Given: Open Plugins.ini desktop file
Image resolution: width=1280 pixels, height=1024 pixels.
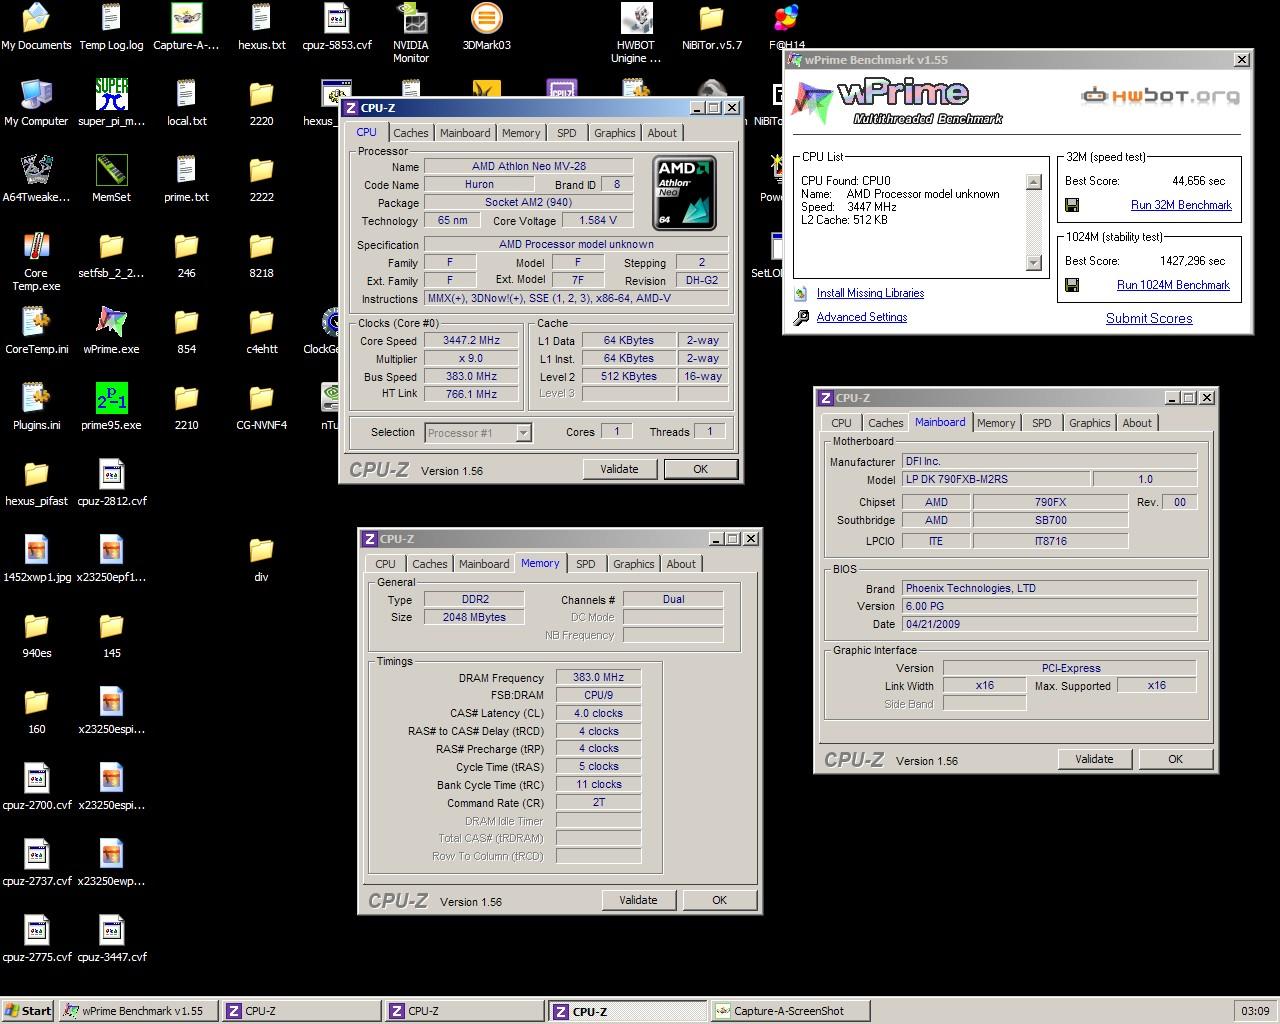Looking at the screenshot, I should tap(36, 407).
